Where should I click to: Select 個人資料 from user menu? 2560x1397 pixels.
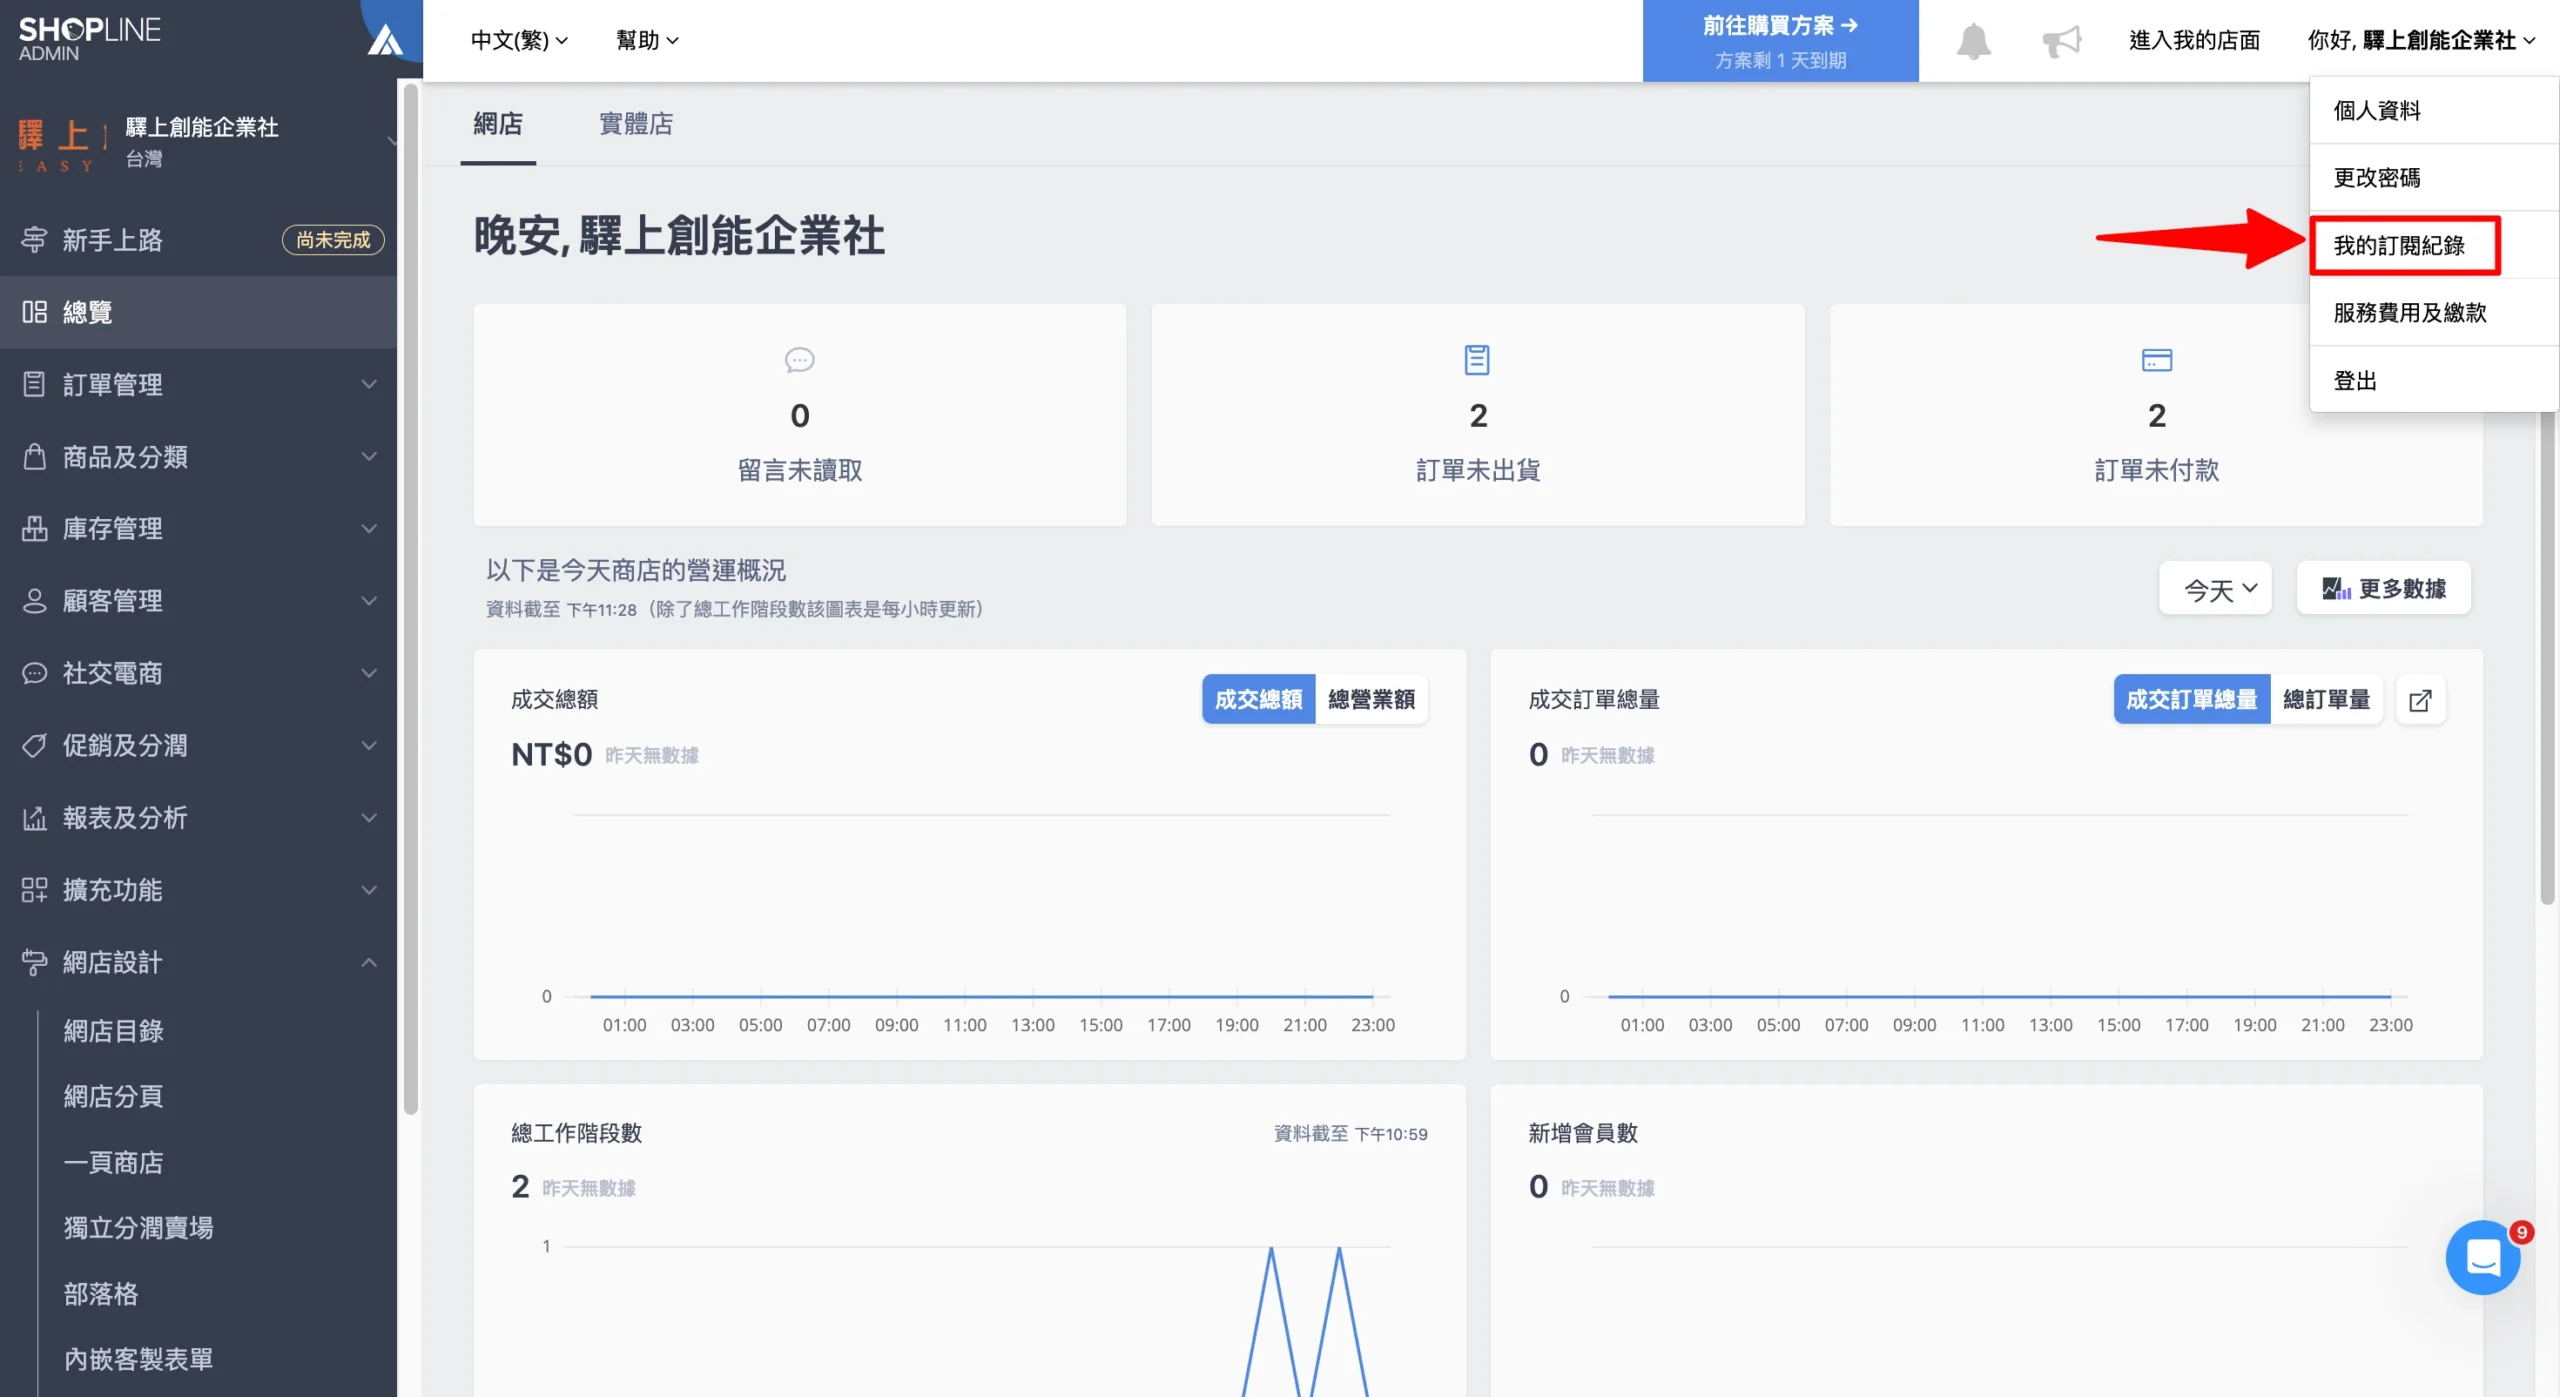click(2433, 111)
